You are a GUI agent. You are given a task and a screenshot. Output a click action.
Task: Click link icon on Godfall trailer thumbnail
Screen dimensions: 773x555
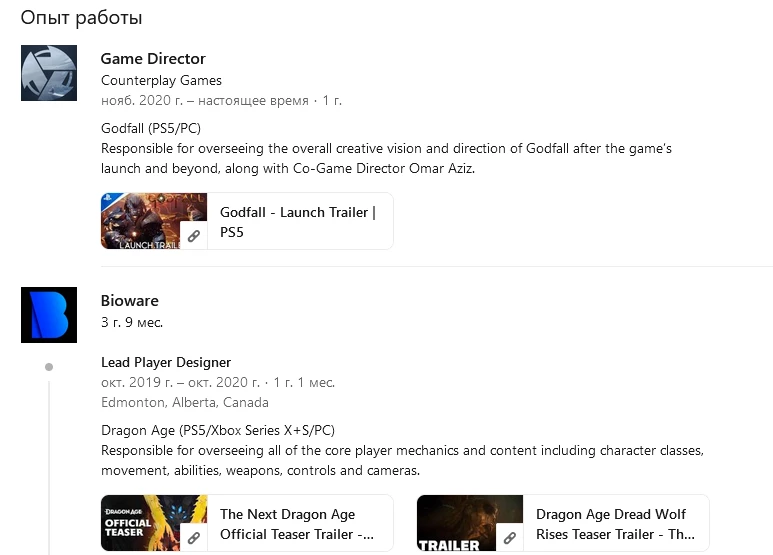pyautogui.click(x=194, y=236)
